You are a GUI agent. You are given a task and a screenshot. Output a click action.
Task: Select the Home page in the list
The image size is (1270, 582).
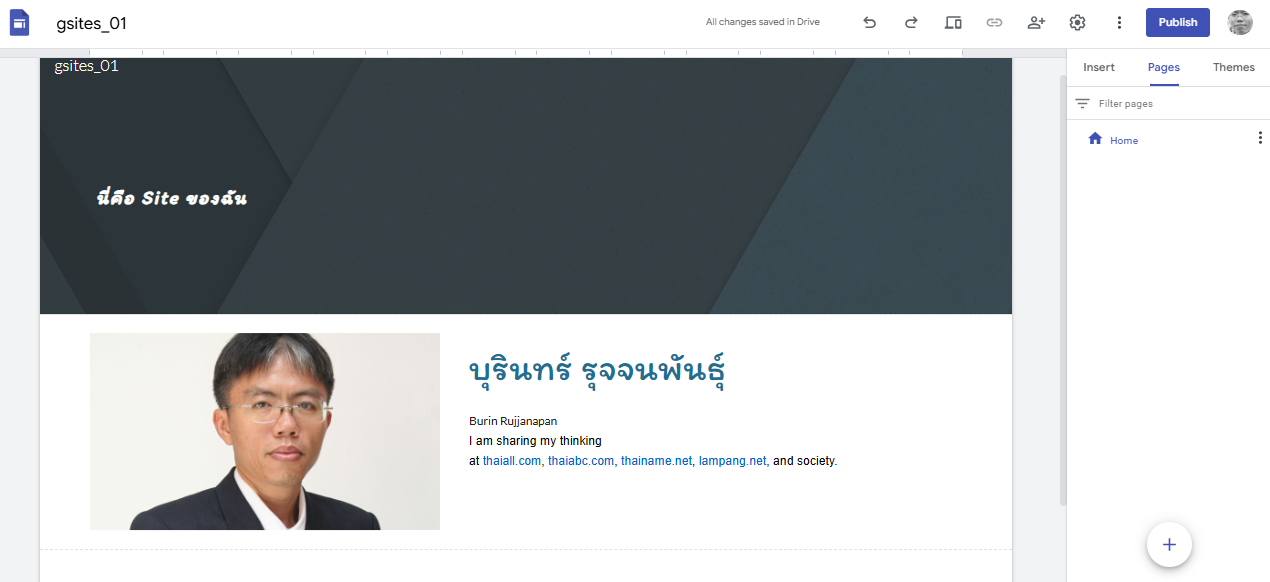1124,141
